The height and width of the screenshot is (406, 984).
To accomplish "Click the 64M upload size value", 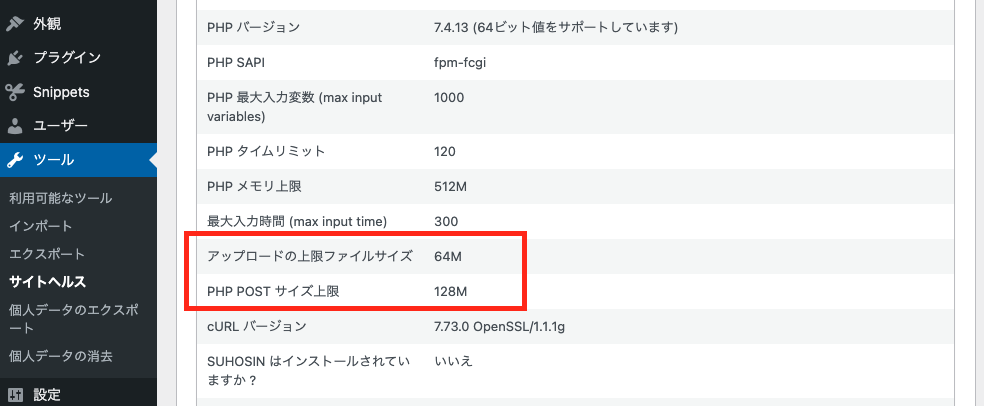I will [448, 257].
